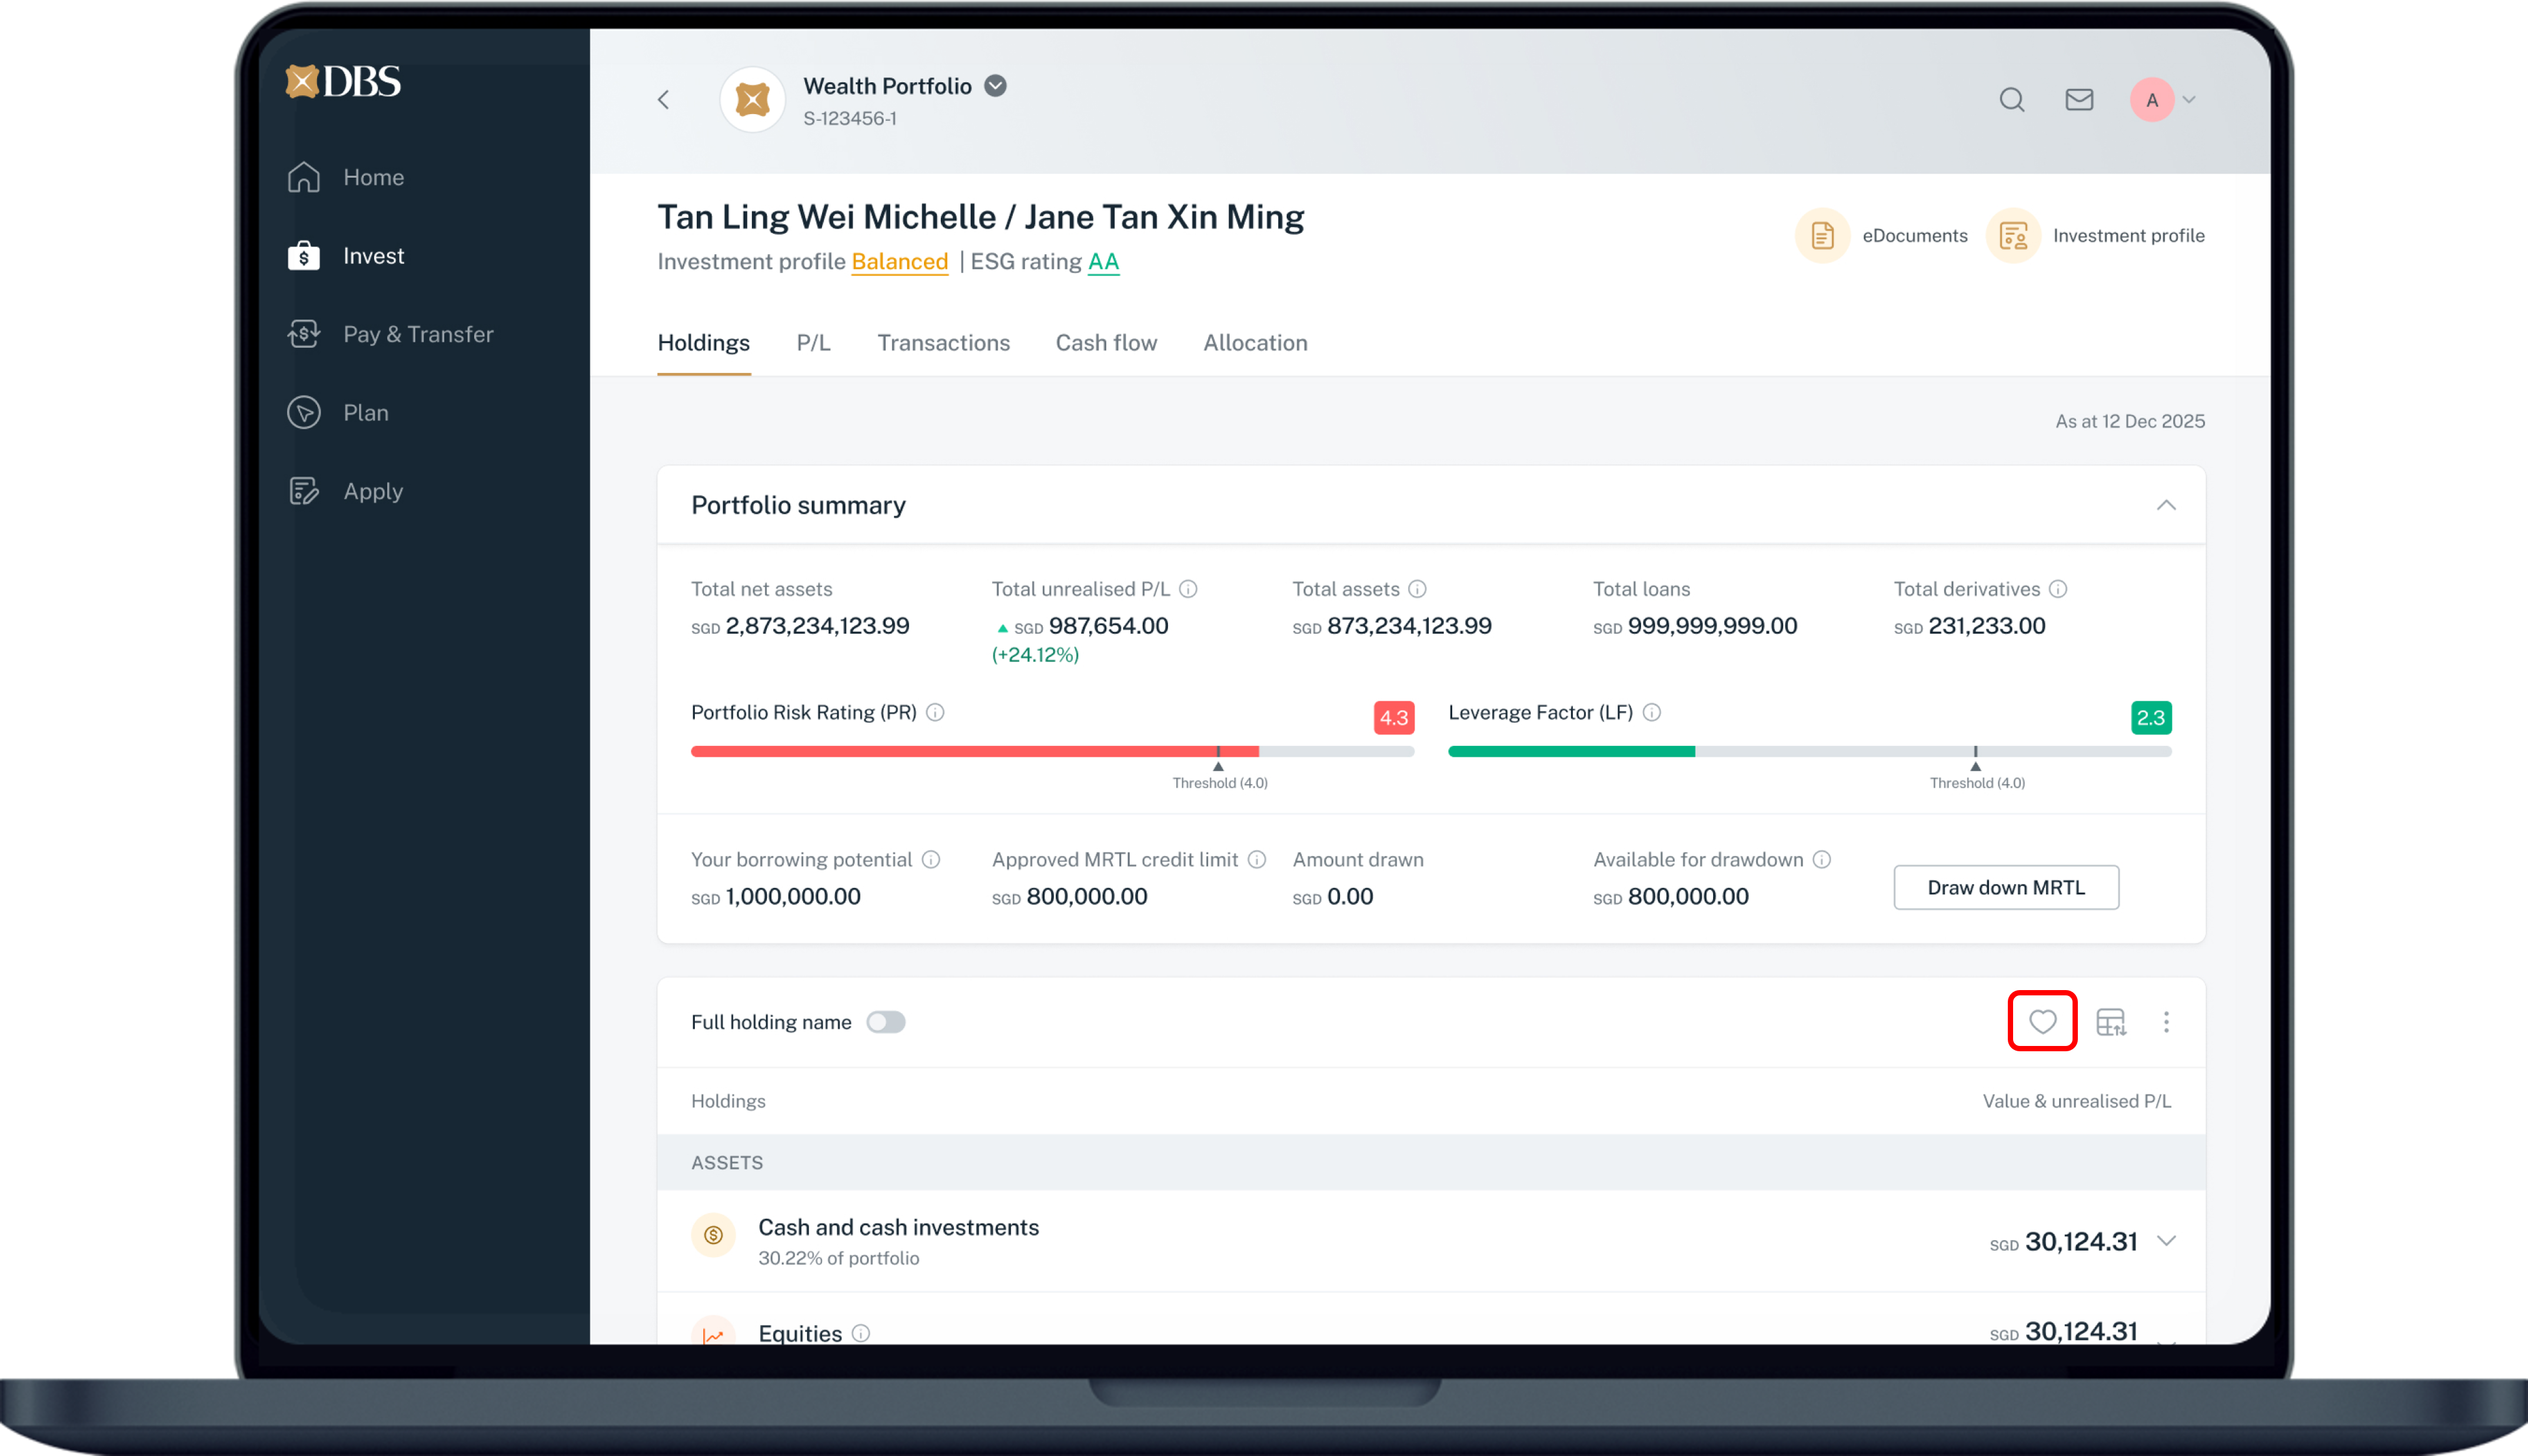The image size is (2528, 1456).
Task: Toggle the Full holding name switch
Action: (x=885, y=1022)
